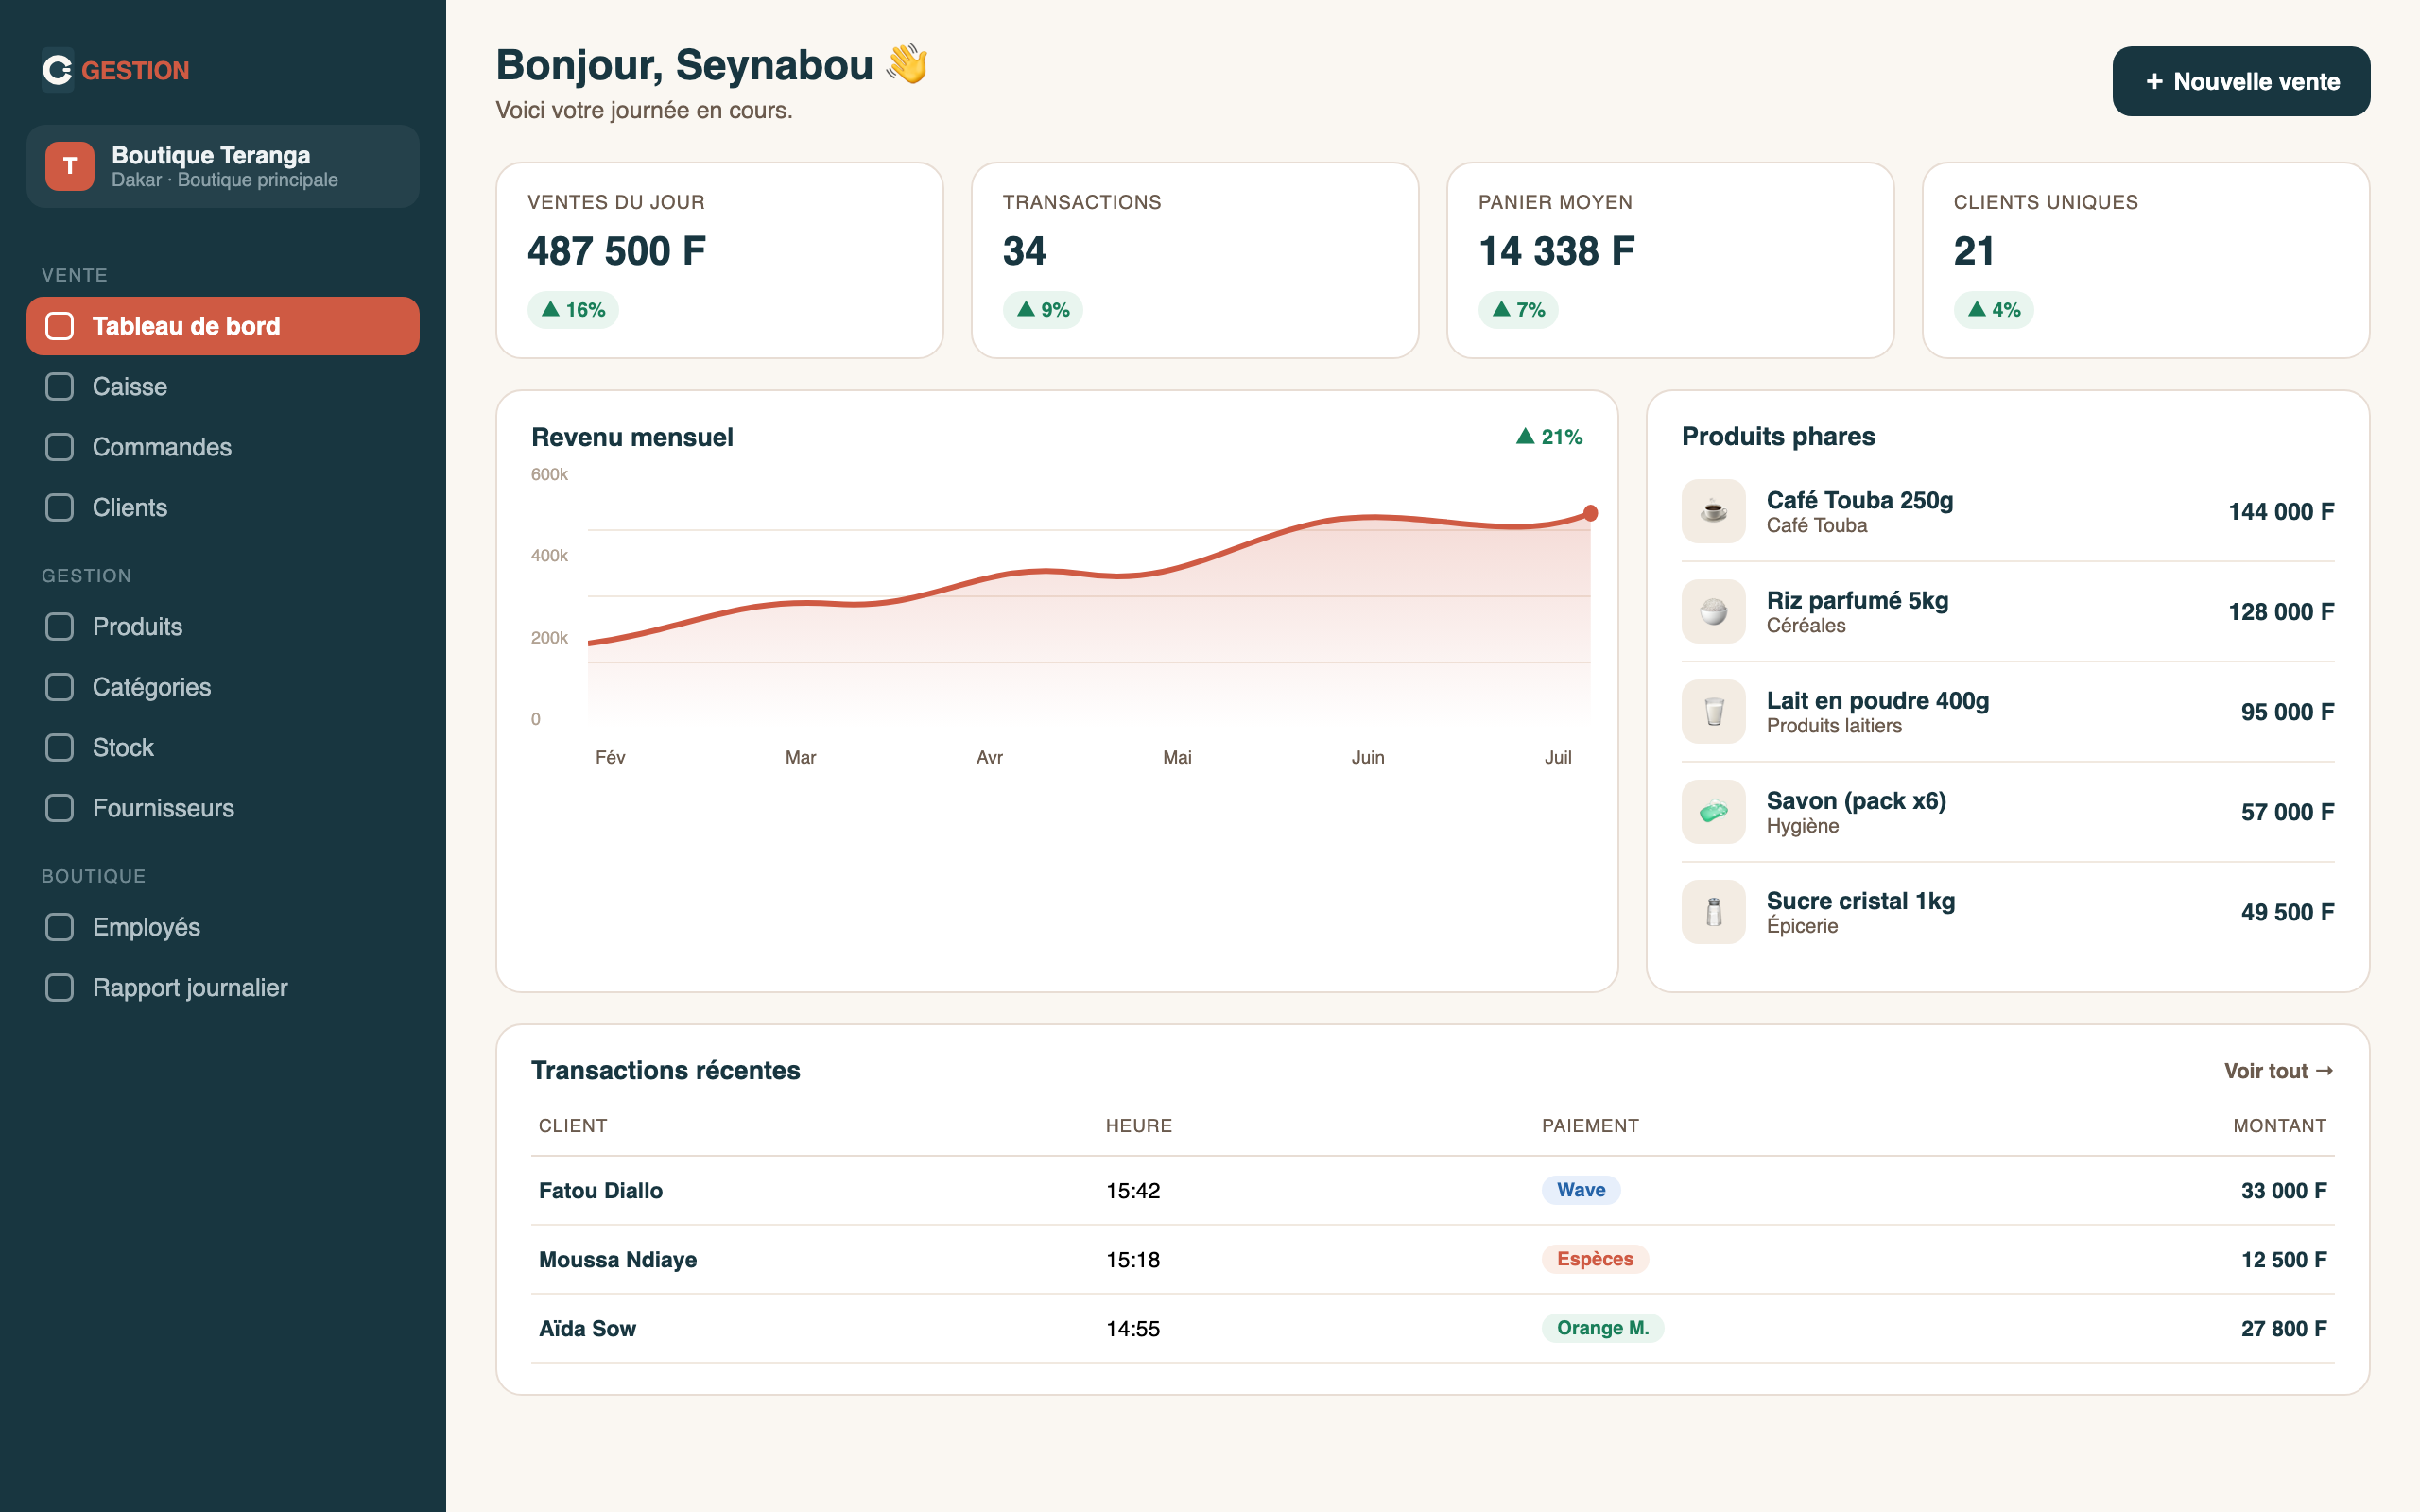Click the Gestion logo icon
The height and width of the screenshot is (1512, 2420).
pos(58,70)
